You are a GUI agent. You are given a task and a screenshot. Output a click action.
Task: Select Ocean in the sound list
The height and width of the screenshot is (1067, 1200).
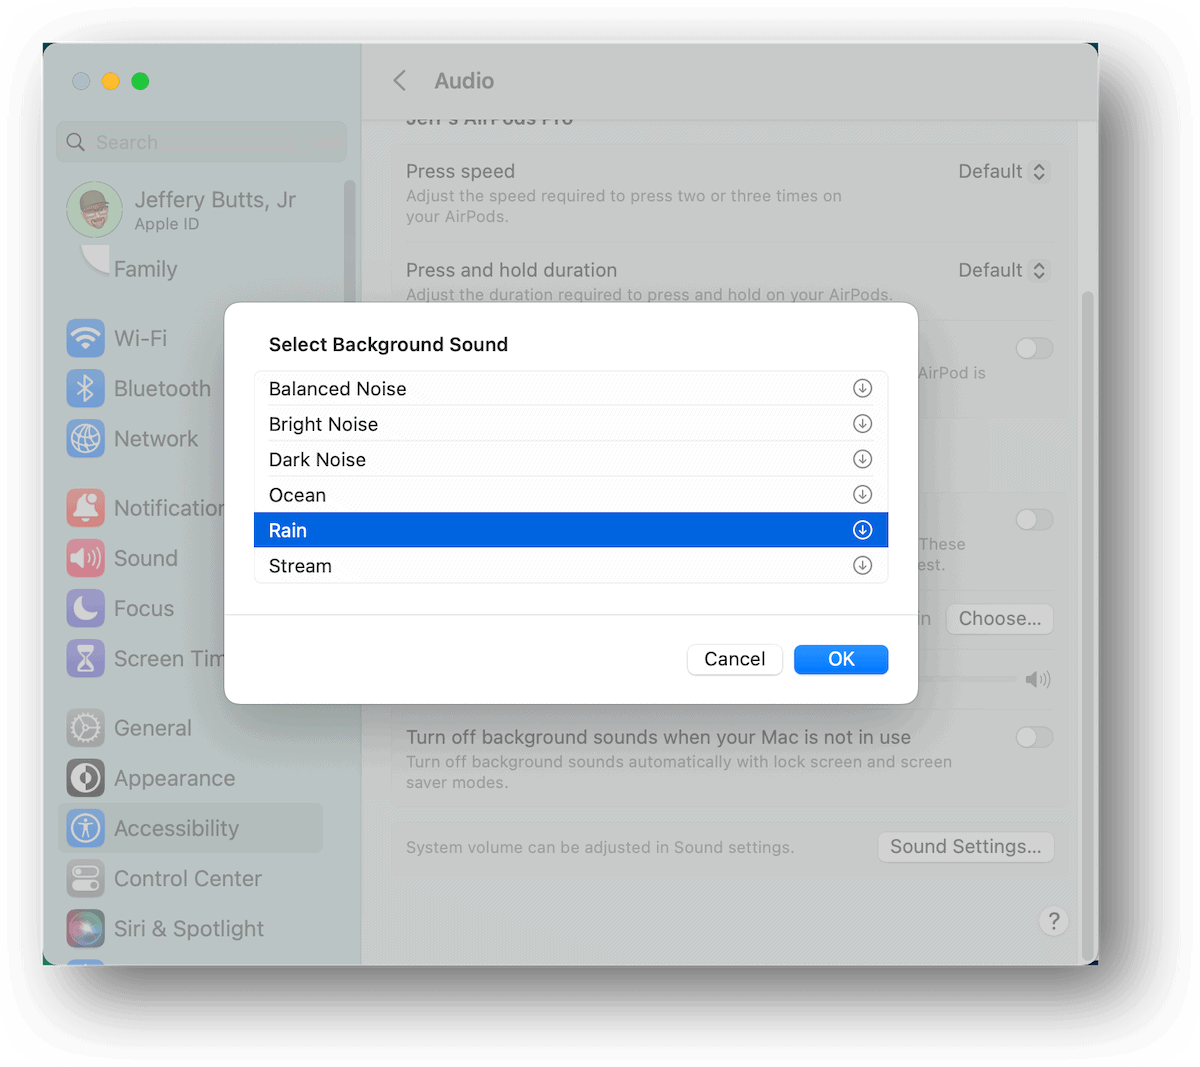(571, 495)
